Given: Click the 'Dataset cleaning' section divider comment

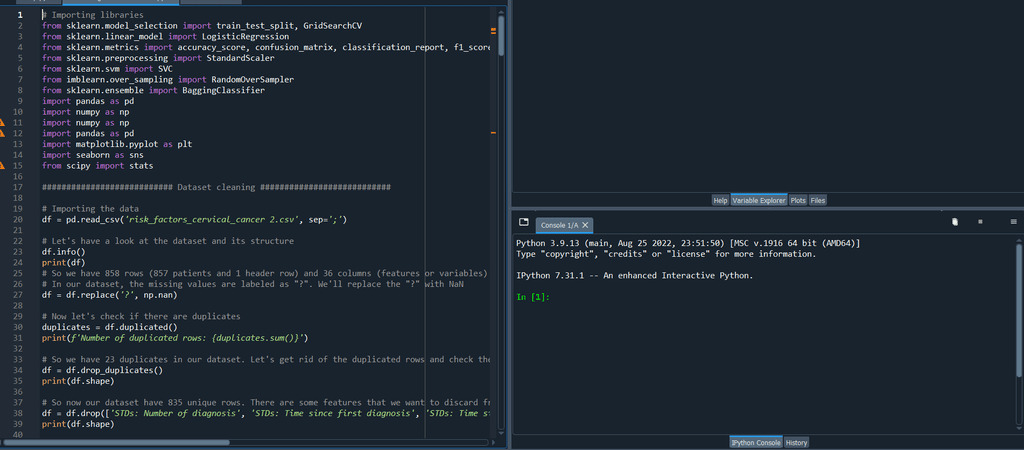Looking at the screenshot, I should point(216,187).
